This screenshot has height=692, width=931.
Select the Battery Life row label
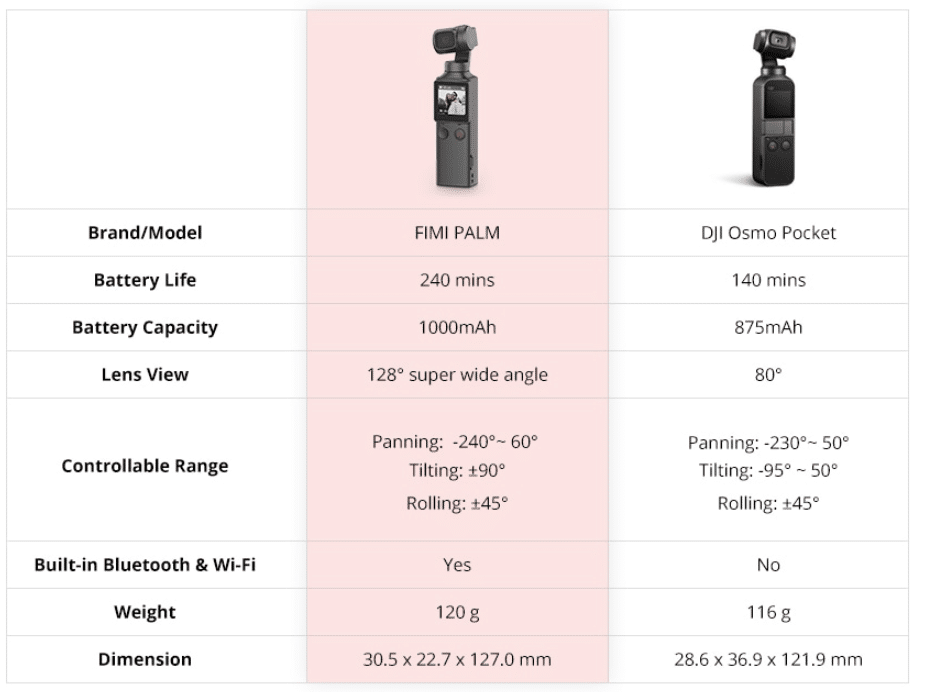click(145, 280)
